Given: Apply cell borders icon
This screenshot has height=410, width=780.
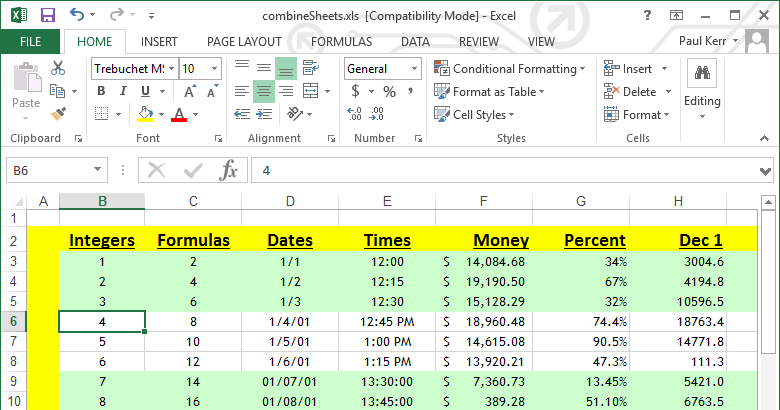Looking at the screenshot, I should [x=101, y=114].
